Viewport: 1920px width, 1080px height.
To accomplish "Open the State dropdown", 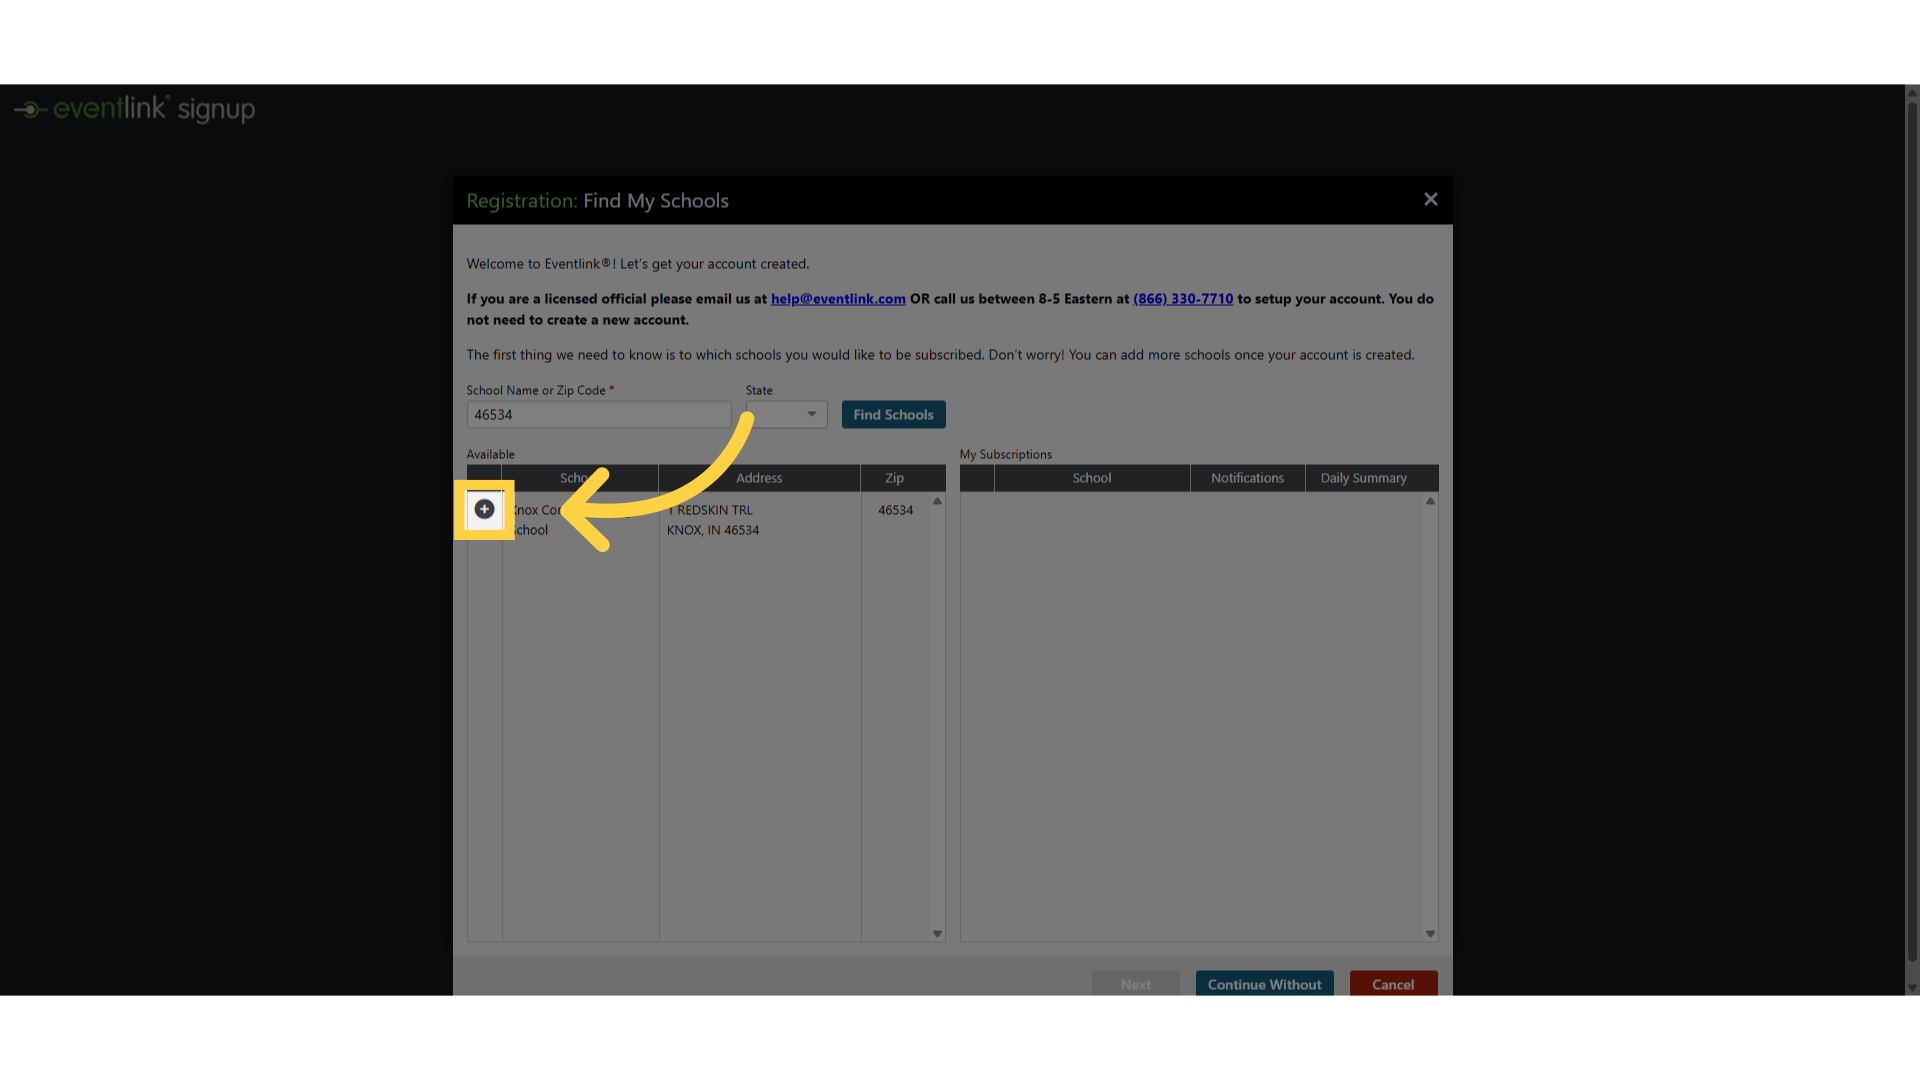I will [786, 414].
